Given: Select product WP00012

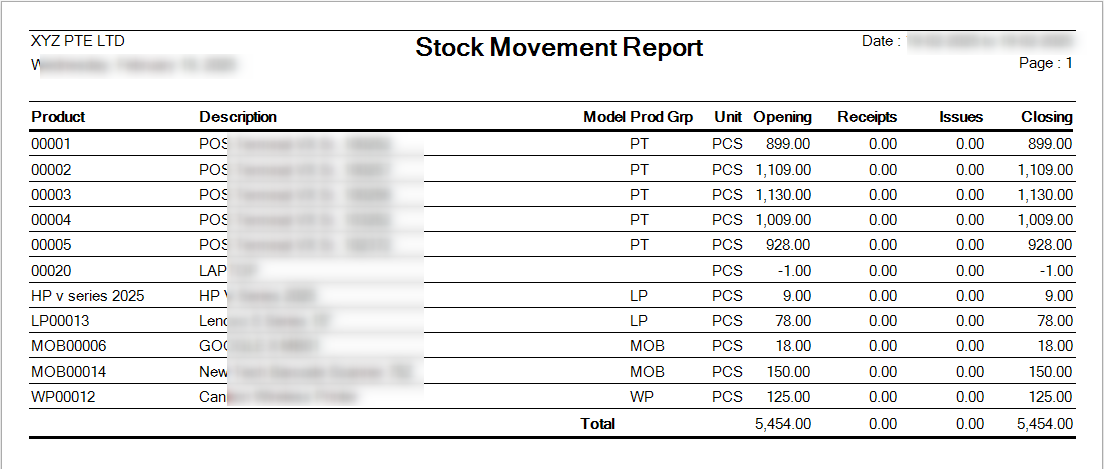Looking at the screenshot, I should (63, 397).
